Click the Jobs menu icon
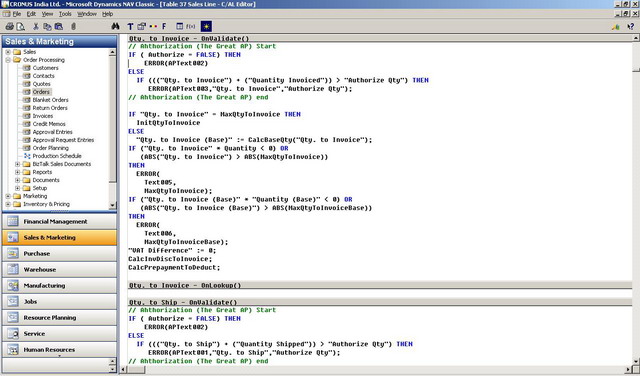 13,302
